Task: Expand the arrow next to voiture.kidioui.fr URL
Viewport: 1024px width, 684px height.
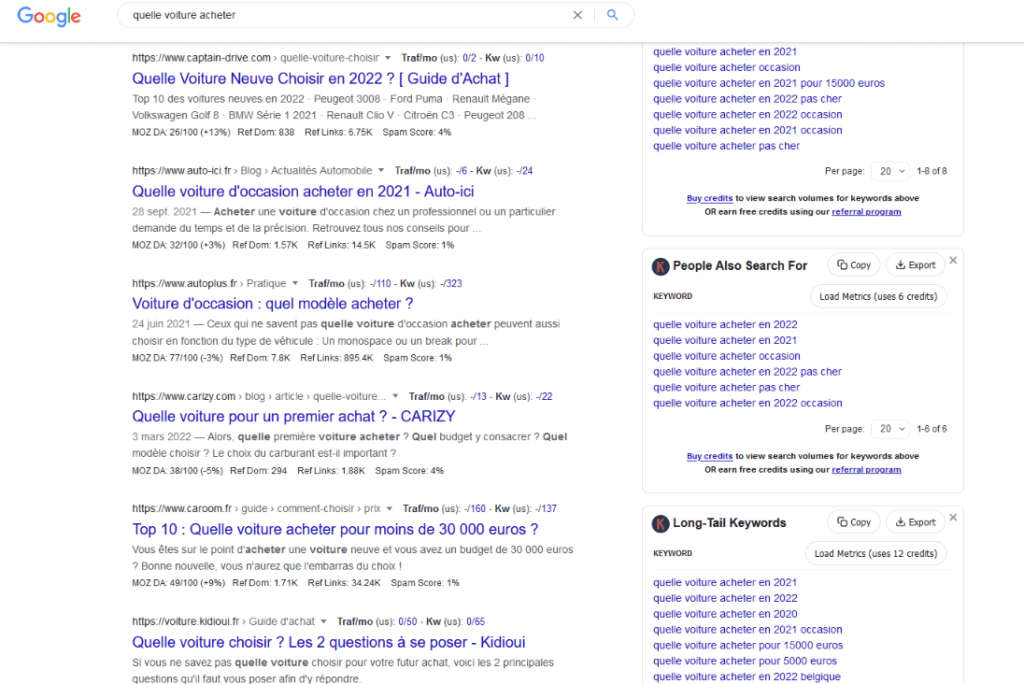Action: coord(323,621)
